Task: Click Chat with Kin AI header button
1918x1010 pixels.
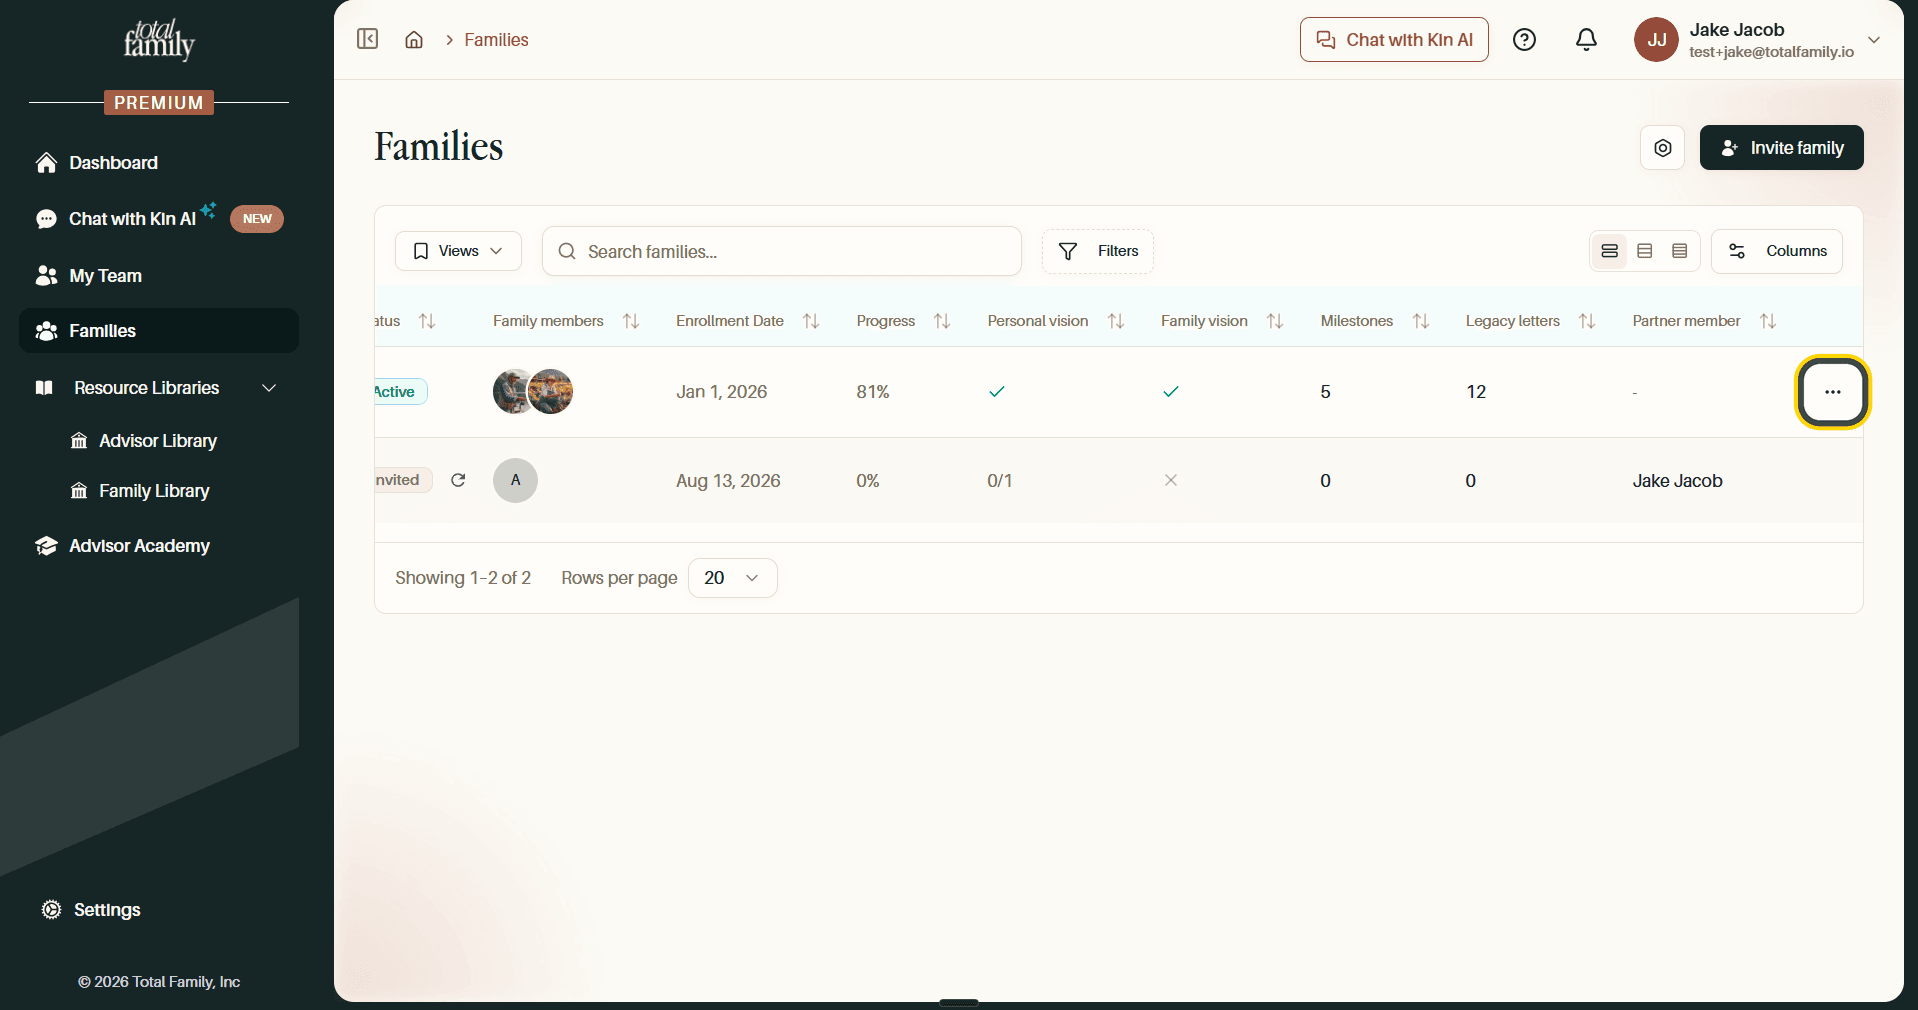Action: point(1394,40)
